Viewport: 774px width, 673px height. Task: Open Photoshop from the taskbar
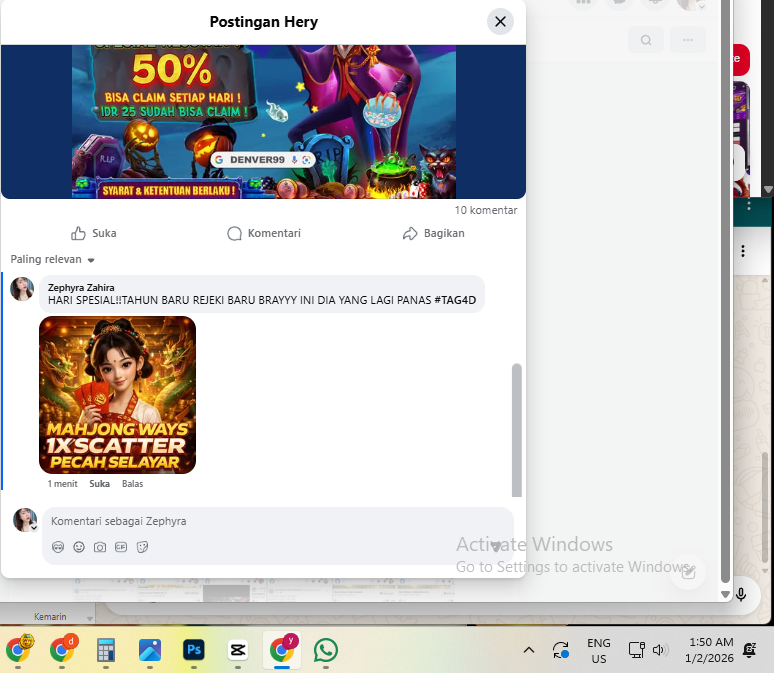194,650
